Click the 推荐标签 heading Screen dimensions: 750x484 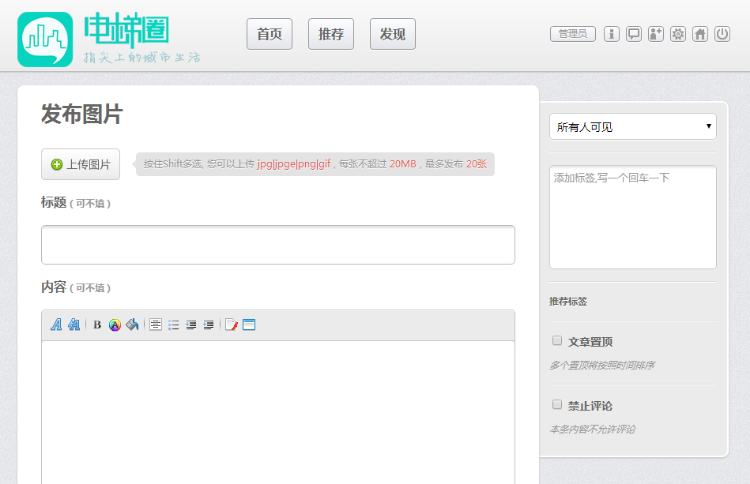(x=568, y=302)
